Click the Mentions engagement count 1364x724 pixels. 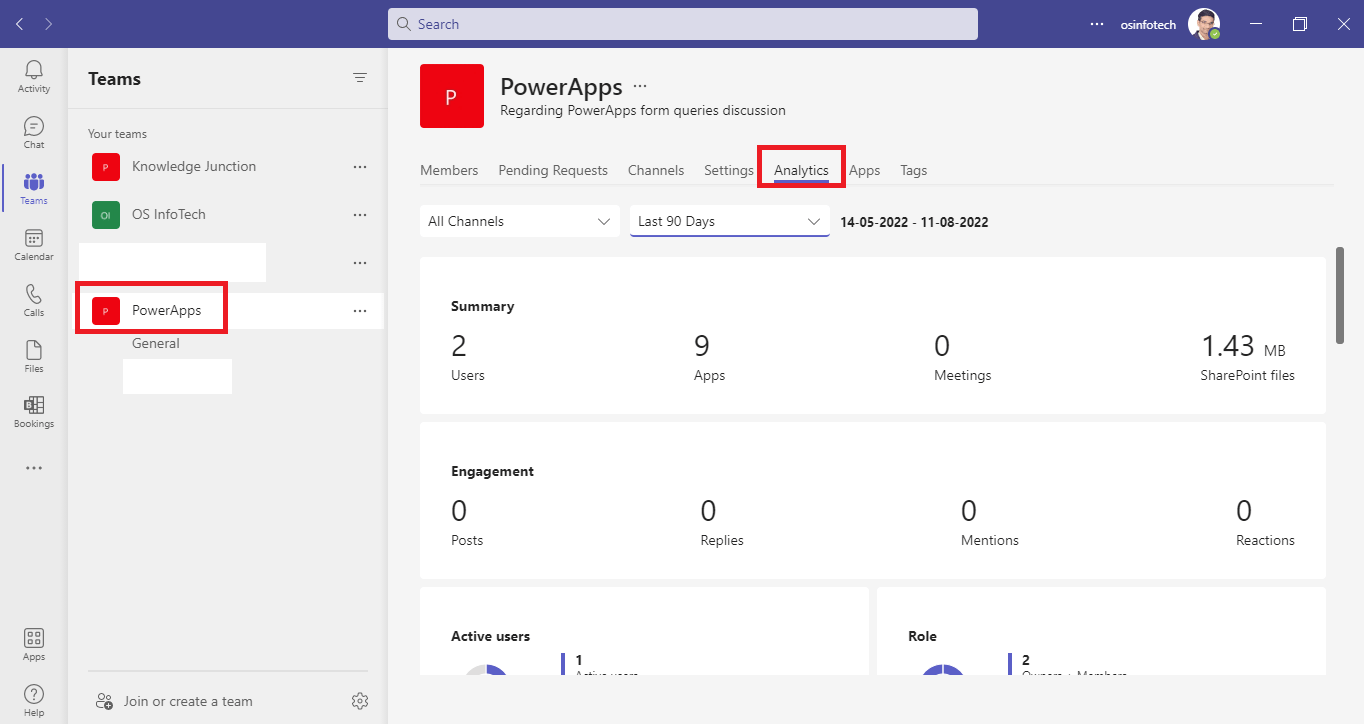click(x=969, y=512)
